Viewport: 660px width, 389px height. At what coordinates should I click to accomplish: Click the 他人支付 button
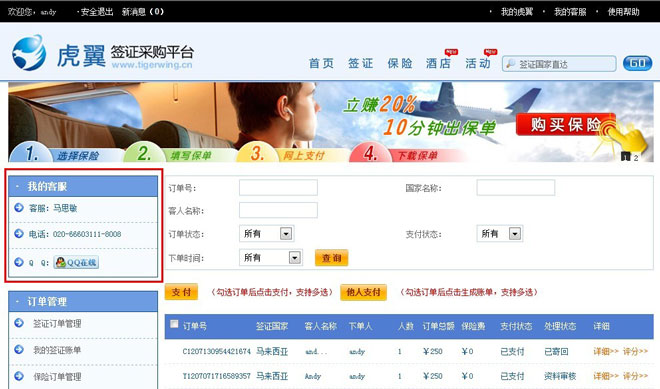[363, 292]
